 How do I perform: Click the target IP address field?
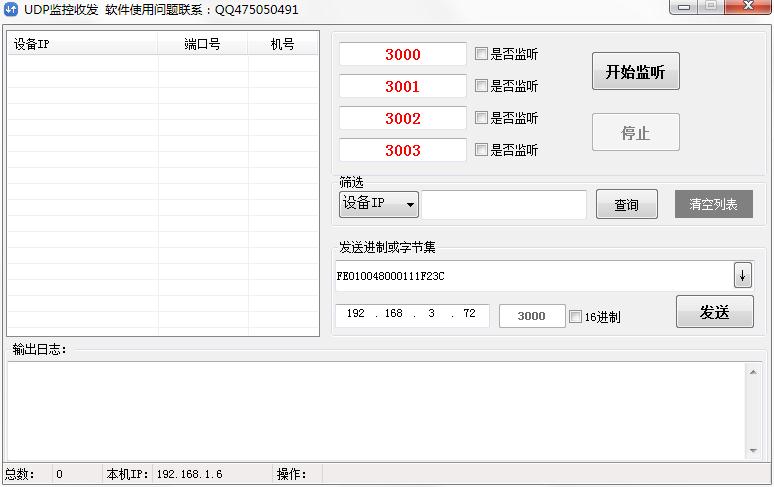point(412,315)
